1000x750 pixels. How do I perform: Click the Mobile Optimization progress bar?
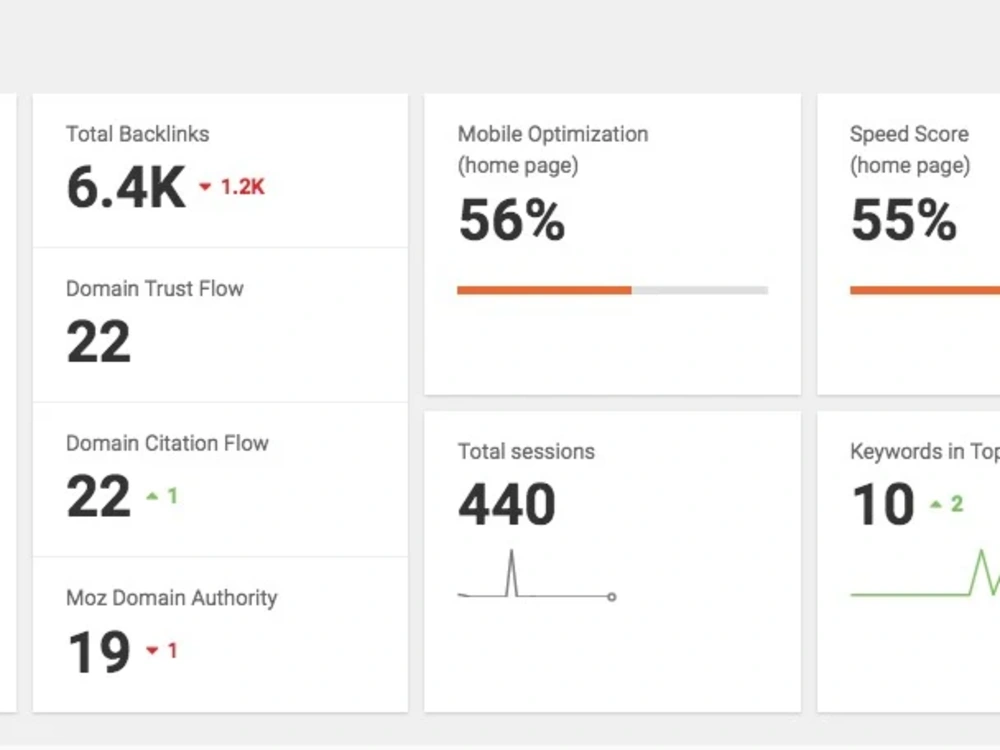point(612,290)
